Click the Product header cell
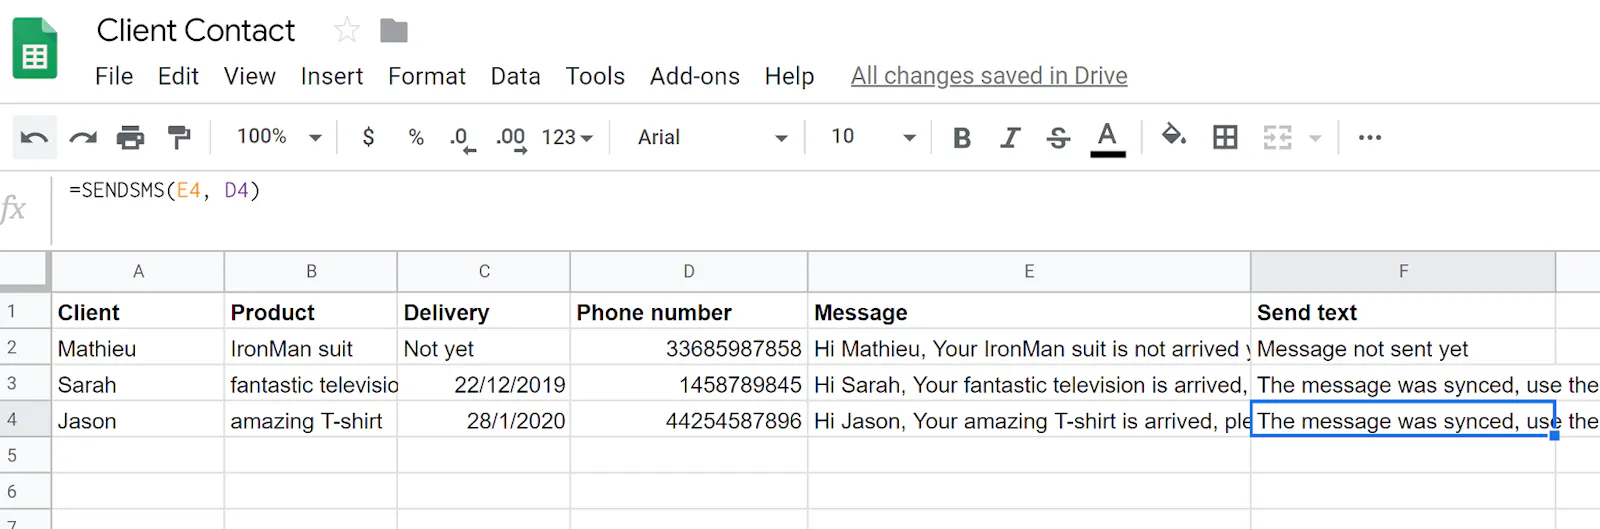 point(311,312)
